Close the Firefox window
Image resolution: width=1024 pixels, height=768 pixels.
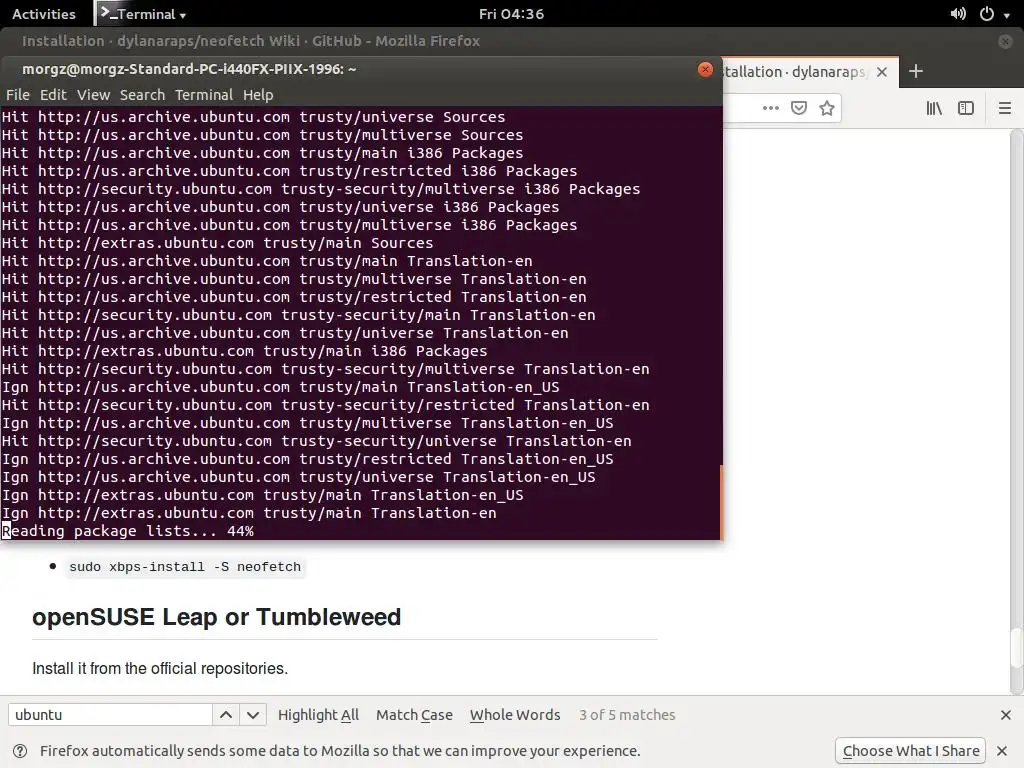(x=1006, y=41)
